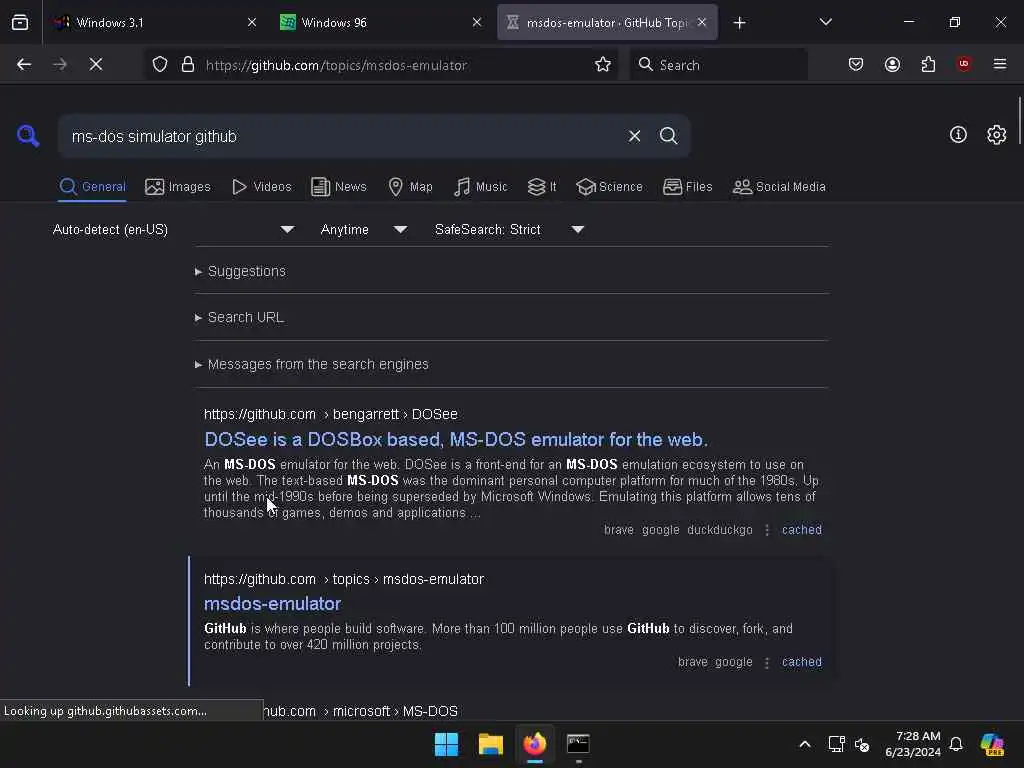Stop loading the page
This screenshot has width=1024, height=768.
(96, 64)
